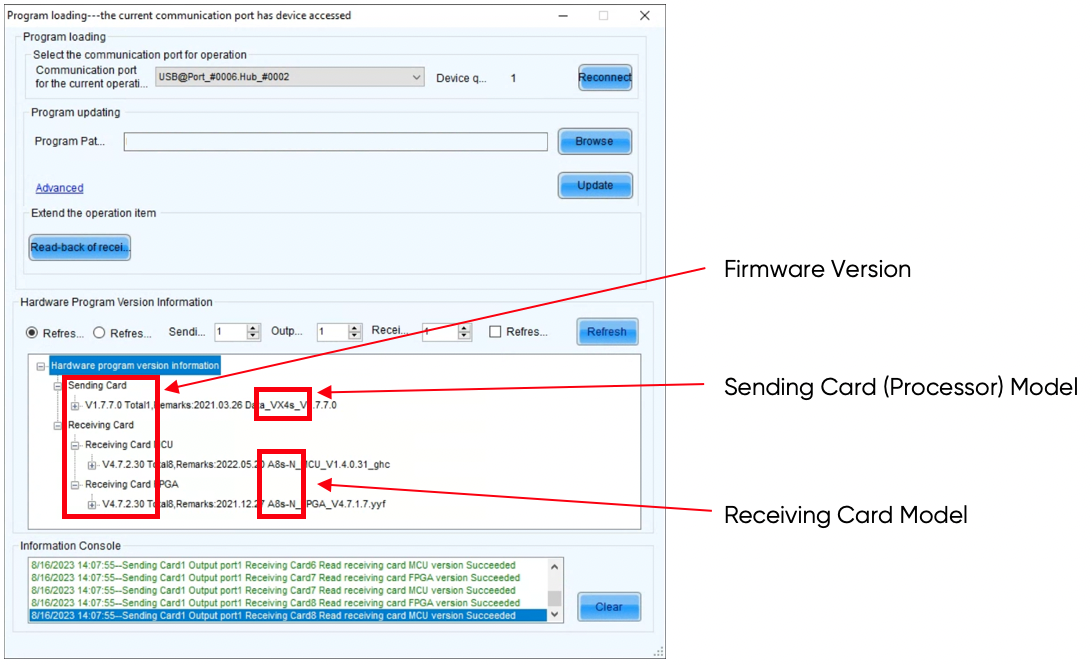Collapse the Sending Card tree node
Screen dimensions: 1092x665
pos(59,386)
